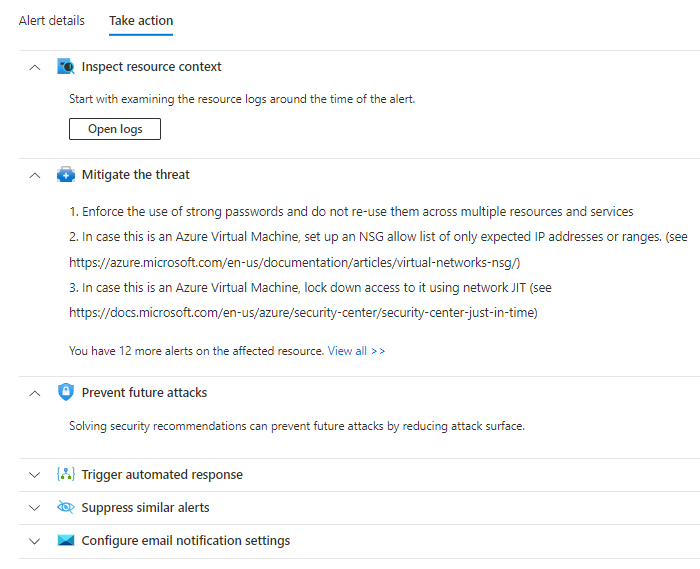Click the Mitigate the threat heading text

[135, 175]
